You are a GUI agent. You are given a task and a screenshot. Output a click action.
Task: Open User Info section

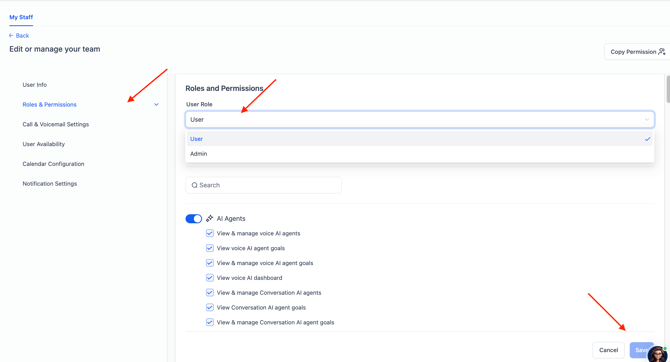point(35,85)
